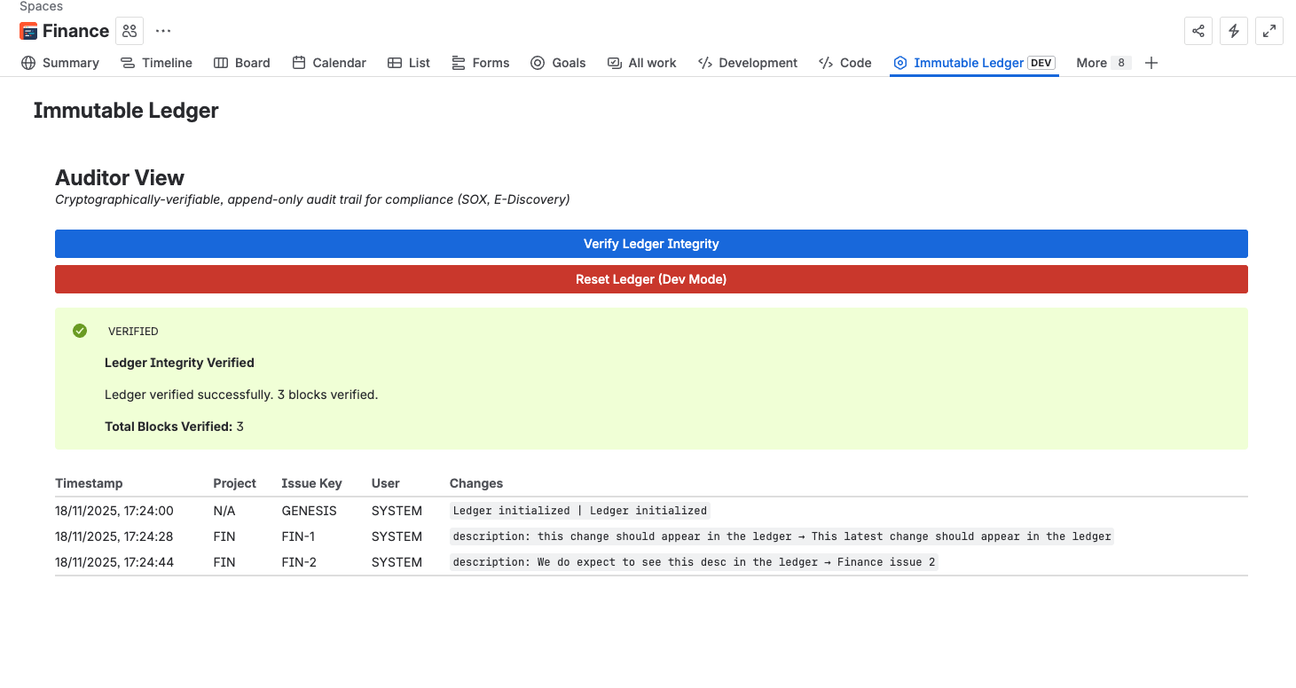This screenshot has width=1296, height=688.
Task: Click the fullscreen expand icon
Action: click(x=1269, y=31)
